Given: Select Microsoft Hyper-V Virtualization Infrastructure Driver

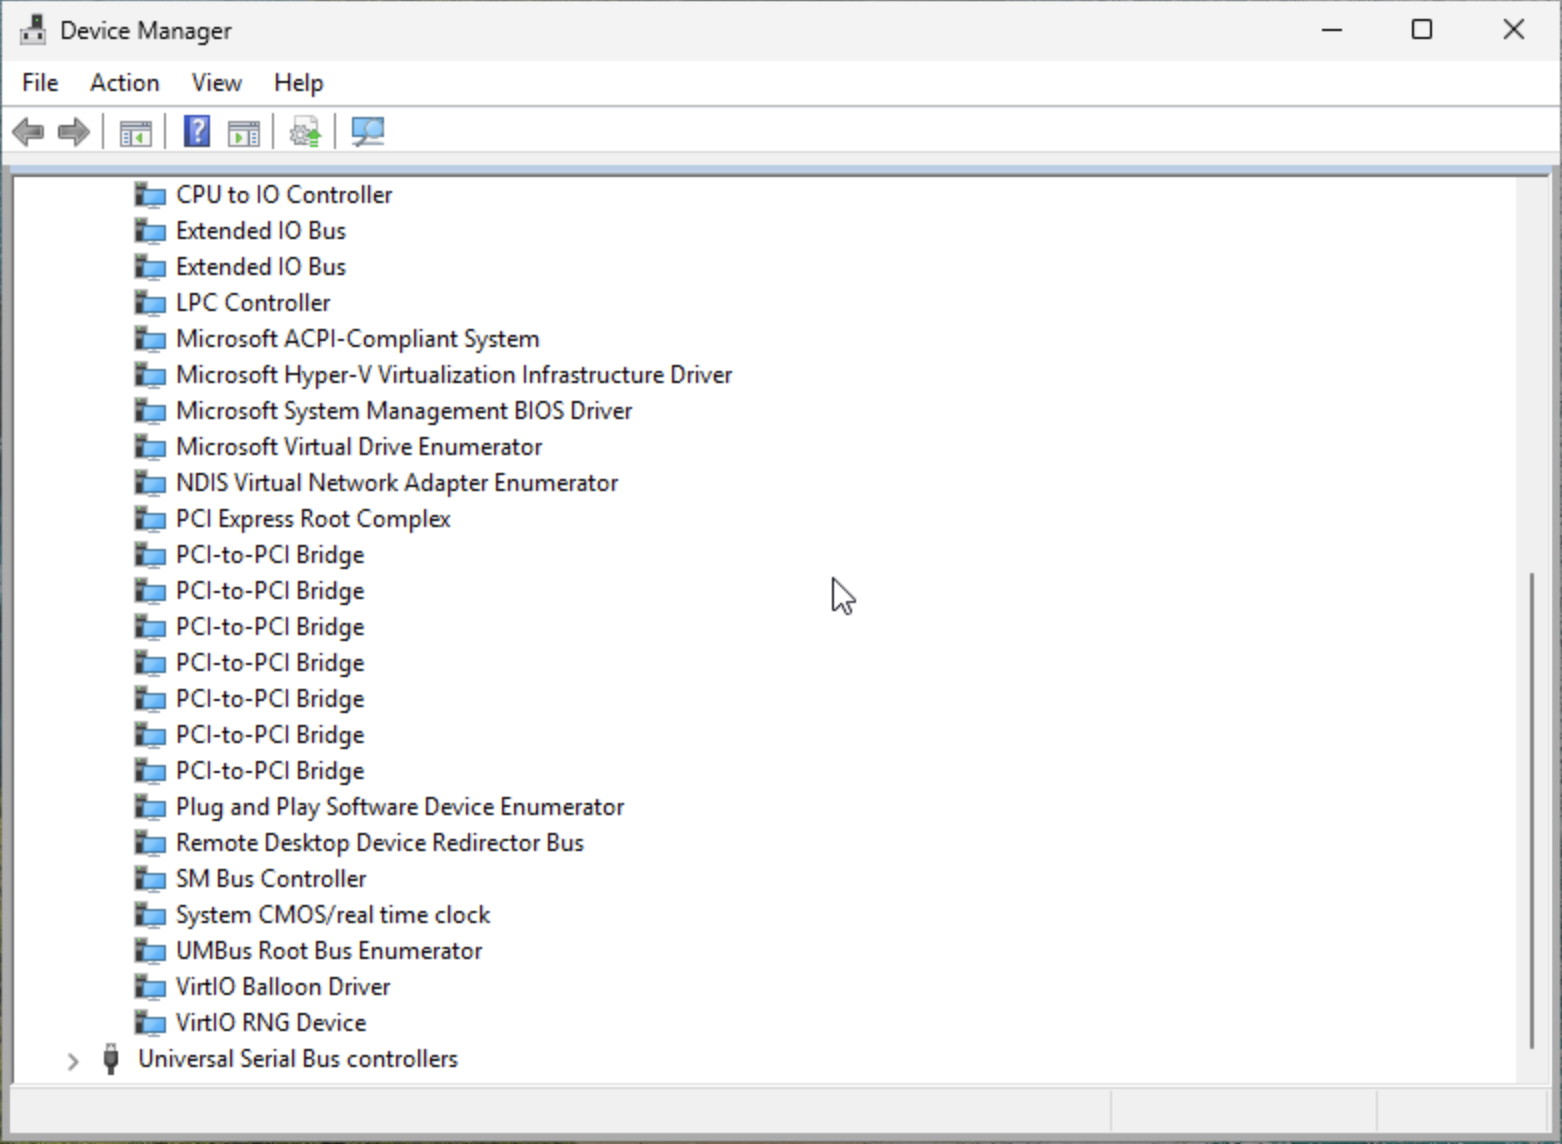Looking at the screenshot, I should click(453, 375).
